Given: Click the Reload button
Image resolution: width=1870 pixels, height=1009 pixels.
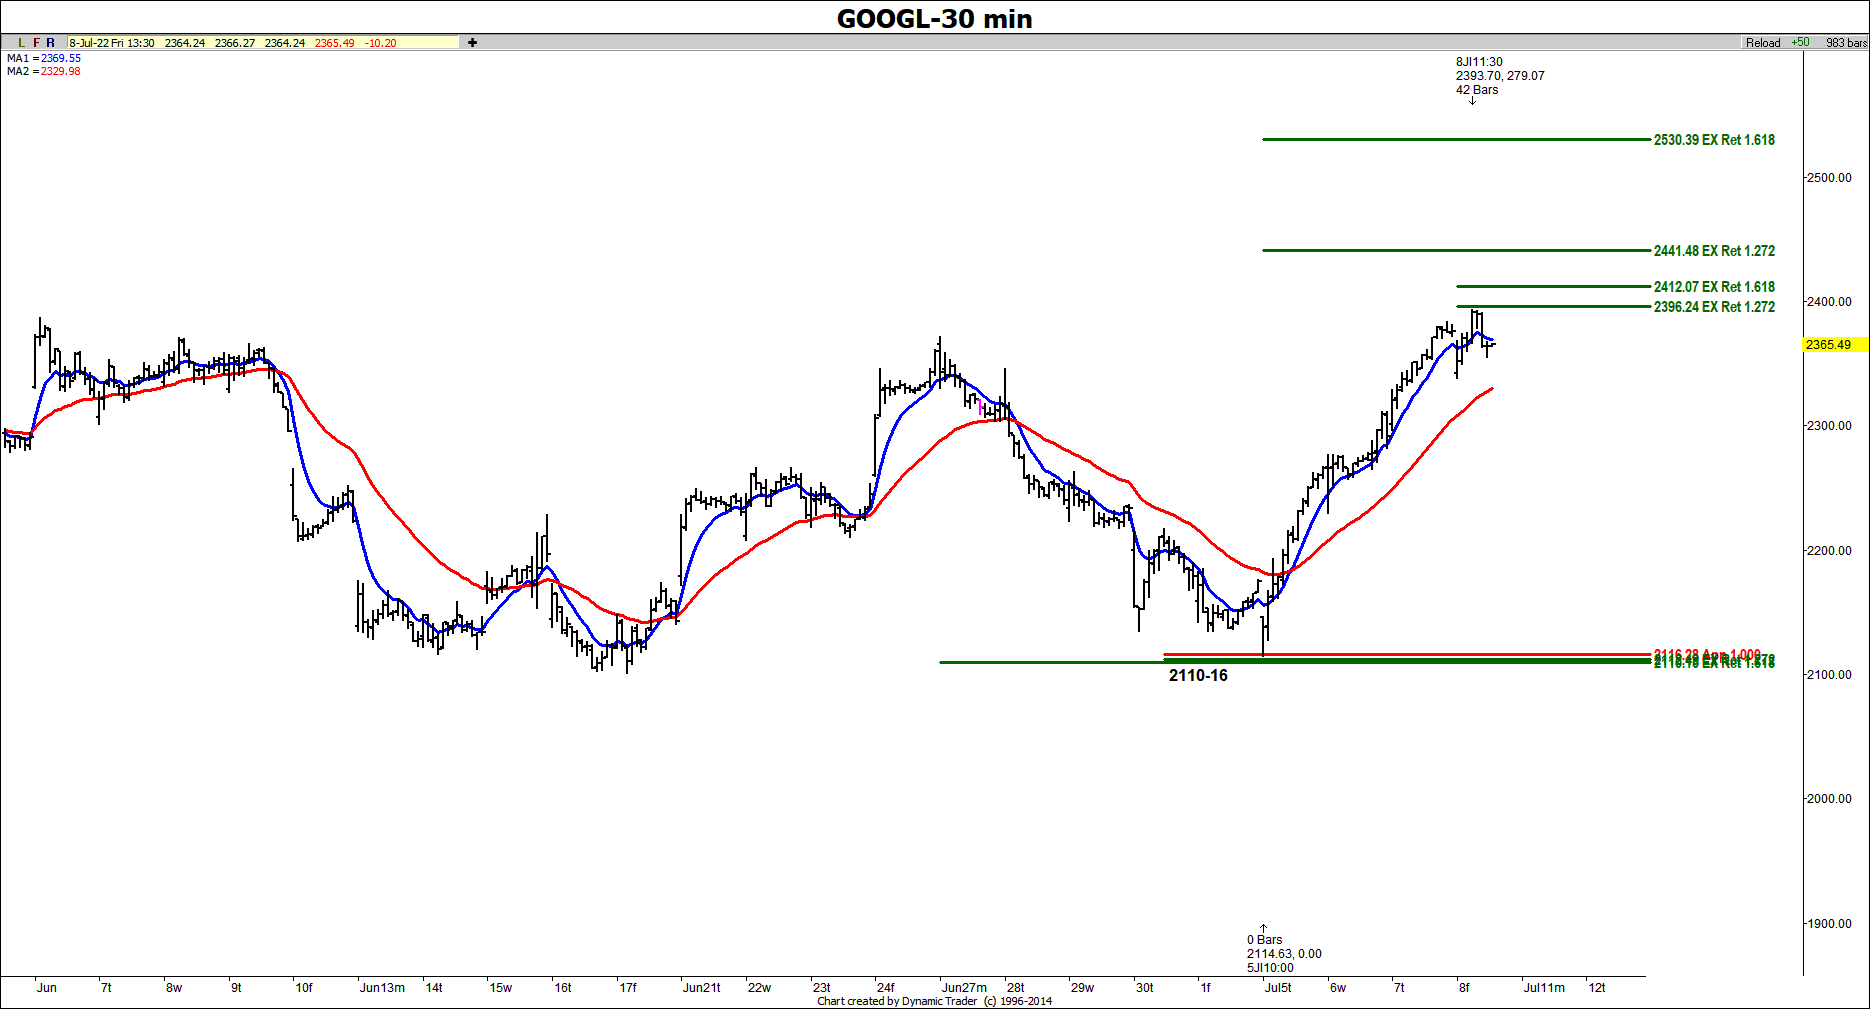Looking at the screenshot, I should (1763, 43).
